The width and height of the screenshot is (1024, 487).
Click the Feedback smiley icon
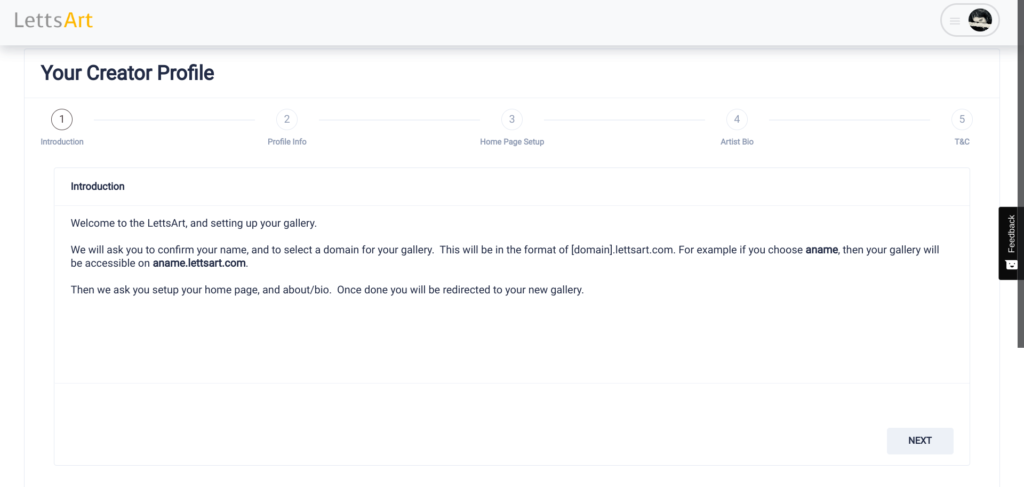point(1011,265)
